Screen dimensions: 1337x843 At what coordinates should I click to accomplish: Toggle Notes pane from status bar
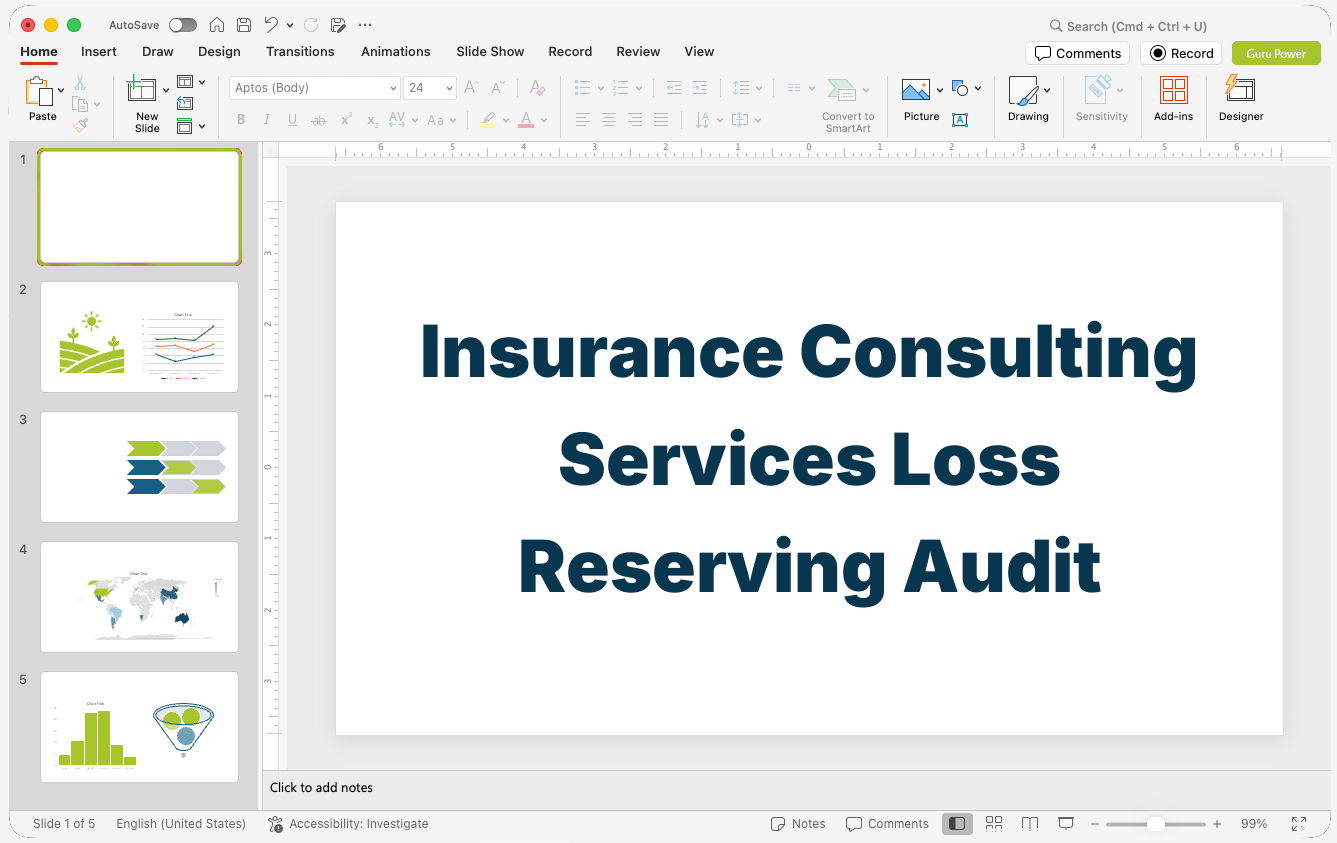click(798, 824)
